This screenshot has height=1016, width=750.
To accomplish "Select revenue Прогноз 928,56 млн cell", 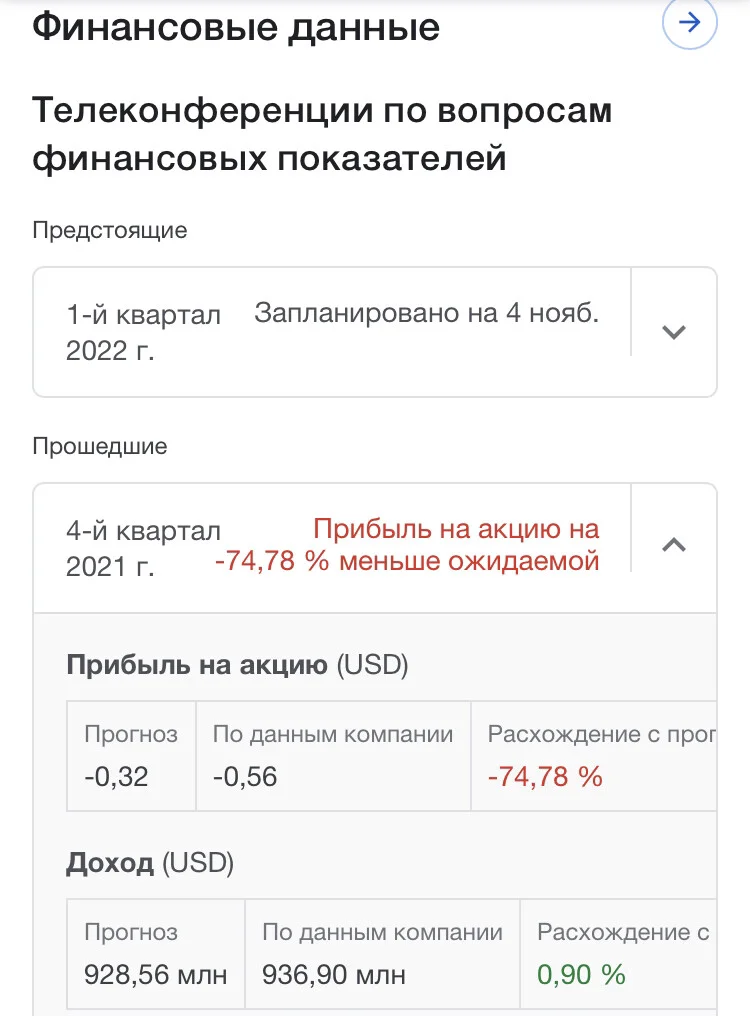I will pyautogui.click(x=156, y=954).
